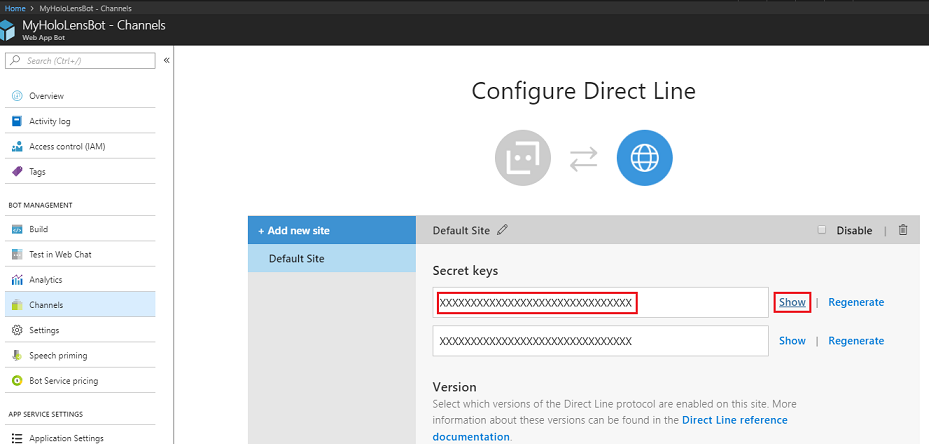Click the Analytics chart icon
This screenshot has height=444, width=929.
(x=17, y=280)
